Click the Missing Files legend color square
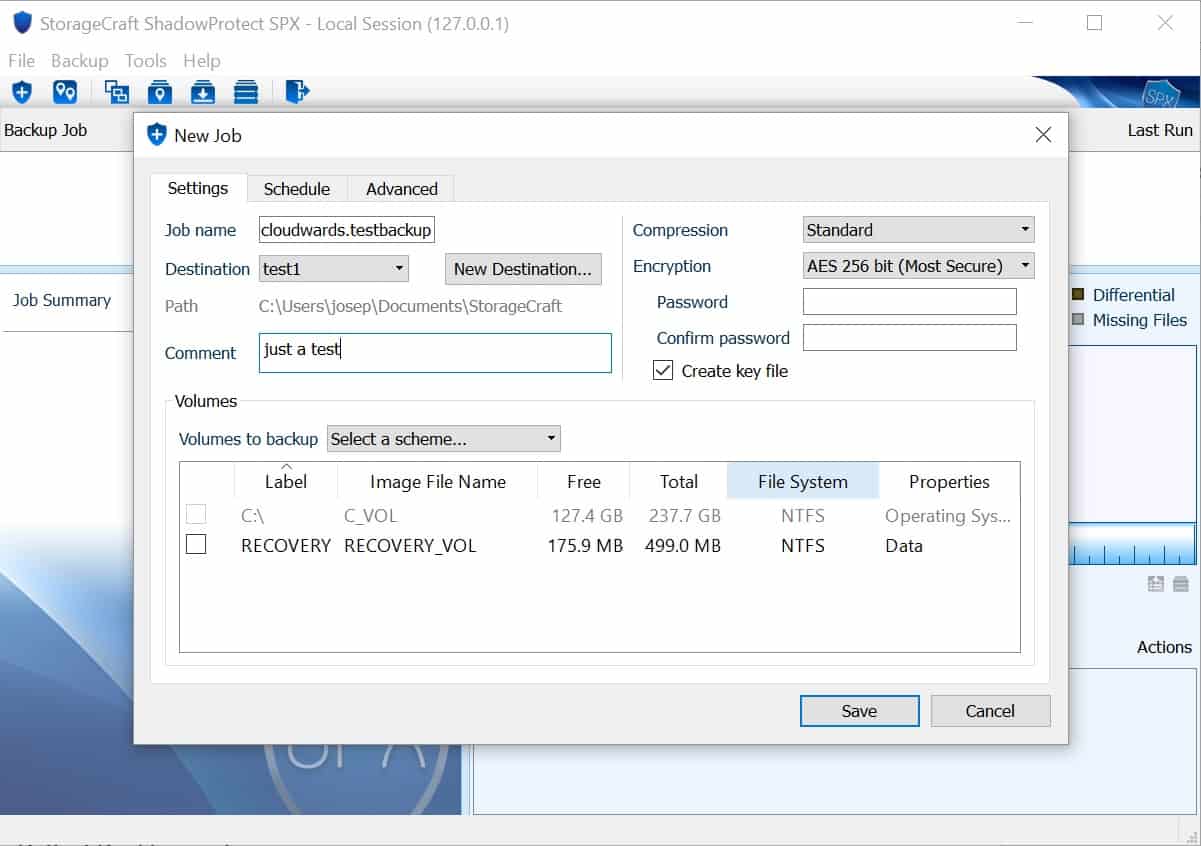Screen dimensions: 1201x846 (x=1078, y=320)
